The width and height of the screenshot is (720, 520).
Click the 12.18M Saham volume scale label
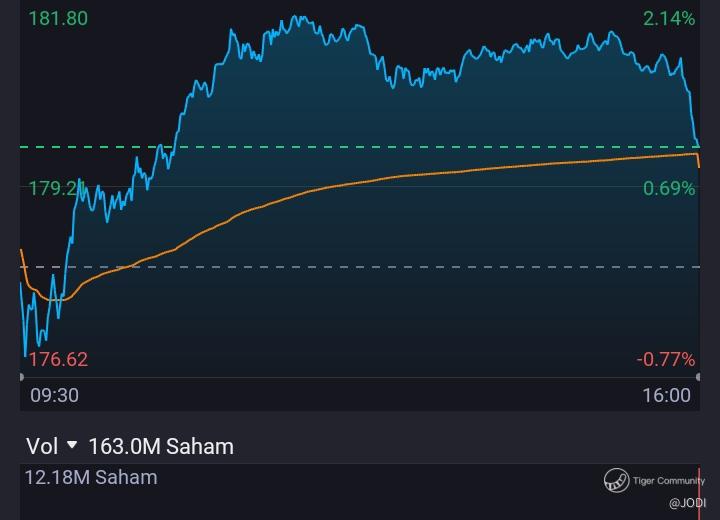91,477
